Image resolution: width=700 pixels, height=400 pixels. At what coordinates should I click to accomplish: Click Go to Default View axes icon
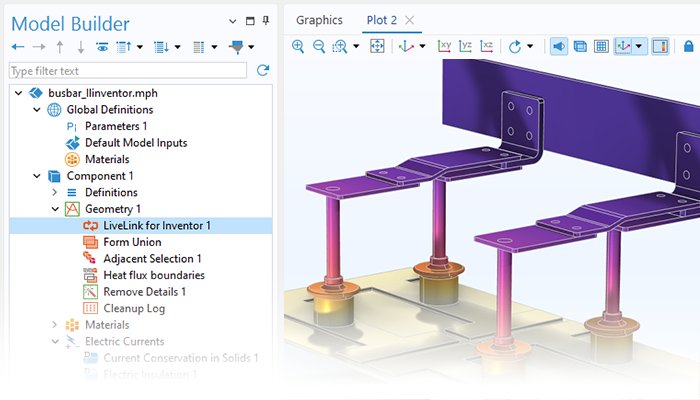pos(406,46)
